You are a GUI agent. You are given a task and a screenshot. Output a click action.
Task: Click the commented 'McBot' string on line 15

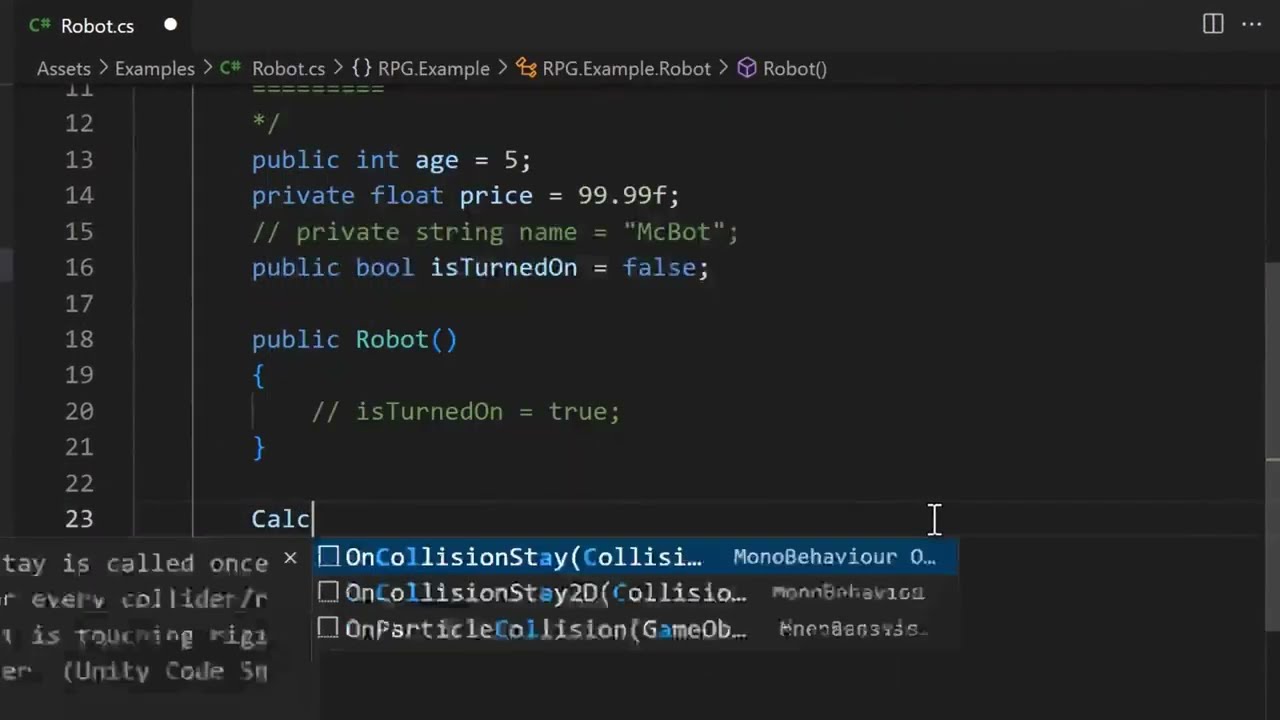674,232
